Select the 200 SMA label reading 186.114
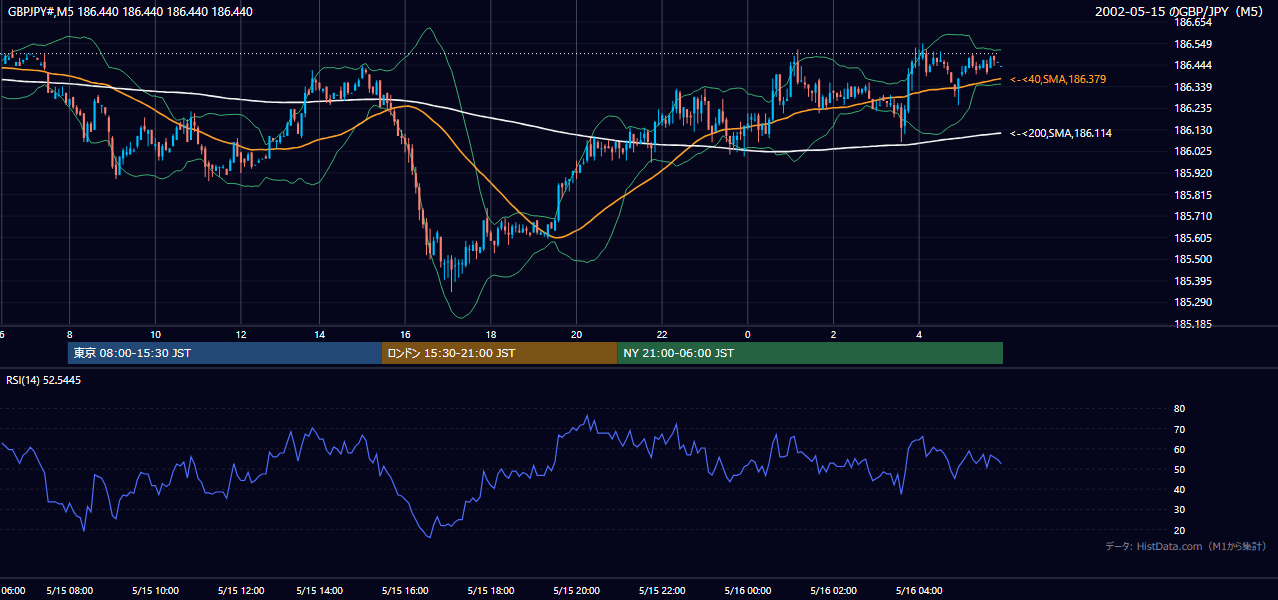This screenshot has width=1278, height=600. 1061,133
